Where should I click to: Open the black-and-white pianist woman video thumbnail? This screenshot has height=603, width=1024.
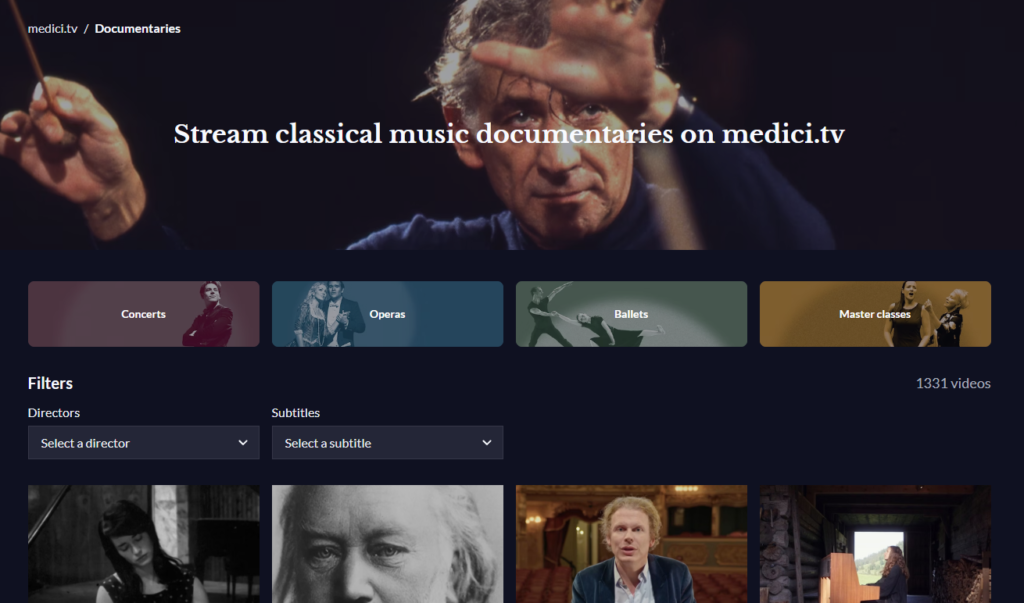pos(144,544)
